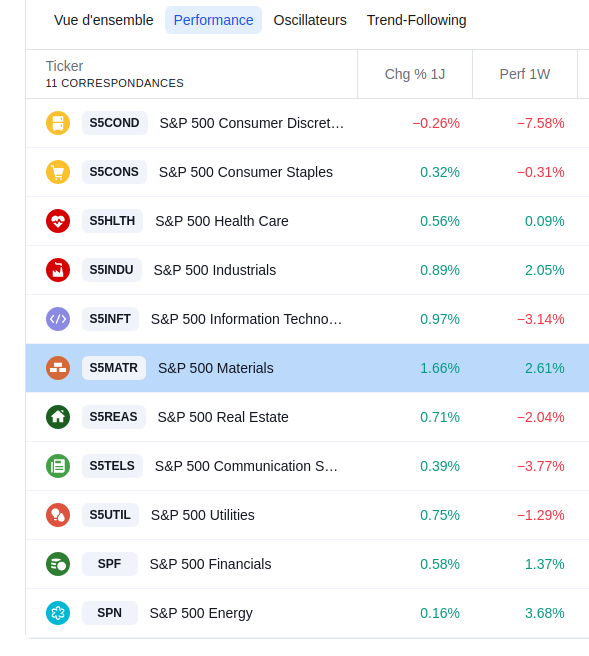Click the 1.66% daily change value
The width and height of the screenshot is (589, 656).
coord(440,368)
